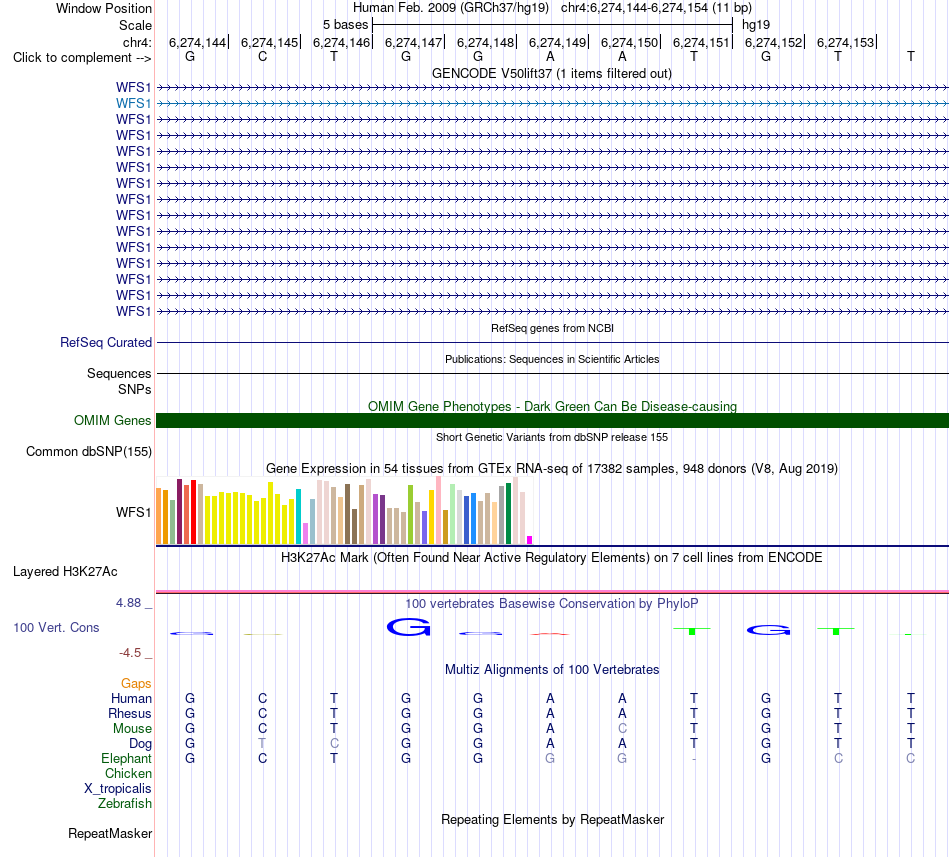The width and height of the screenshot is (950, 857).
Task: Click the Rhesus species label
Action: point(130,713)
